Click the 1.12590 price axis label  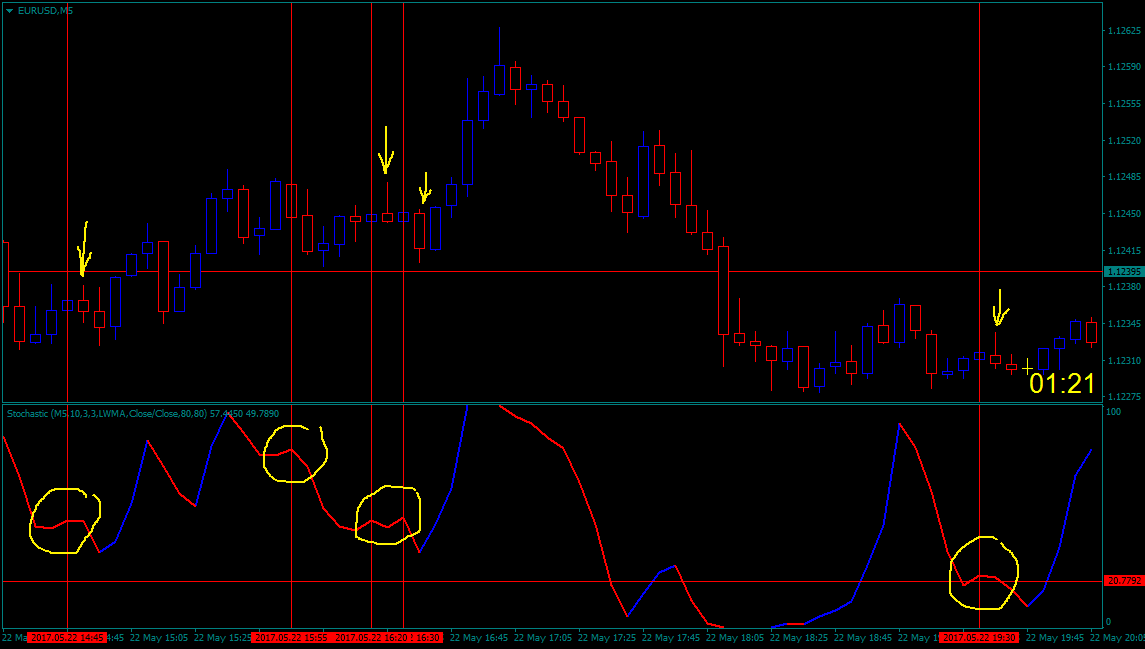click(1125, 67)
